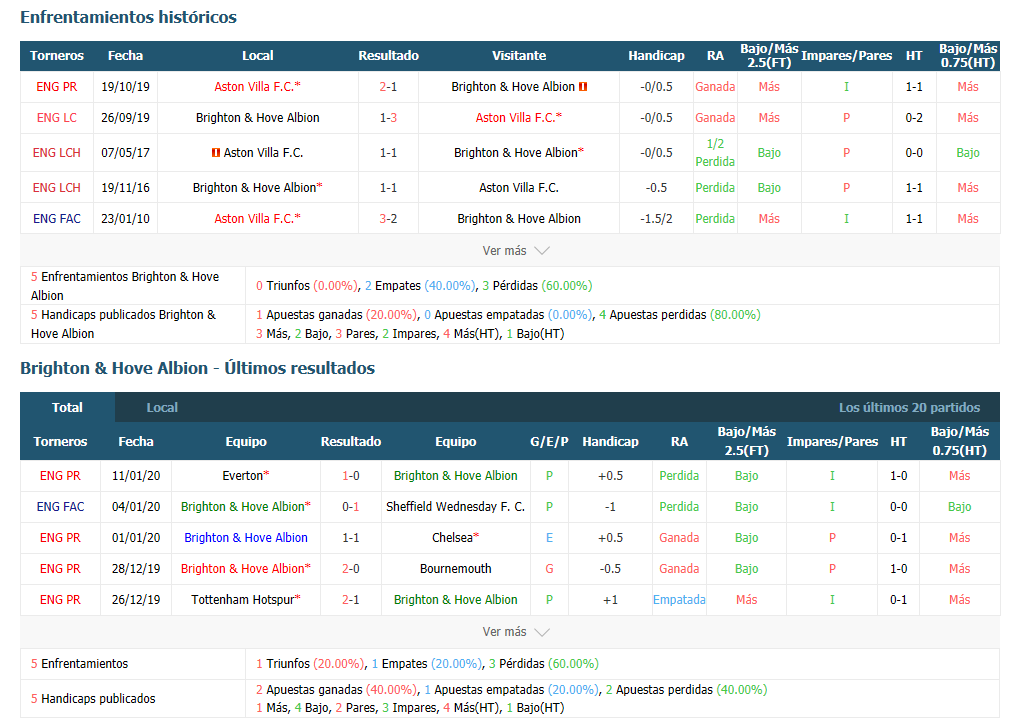The image size is (1016, 724).
Task: Expand 'Ver más' under Enfrentamientos históricos
Action: click(x=516, y=251)
